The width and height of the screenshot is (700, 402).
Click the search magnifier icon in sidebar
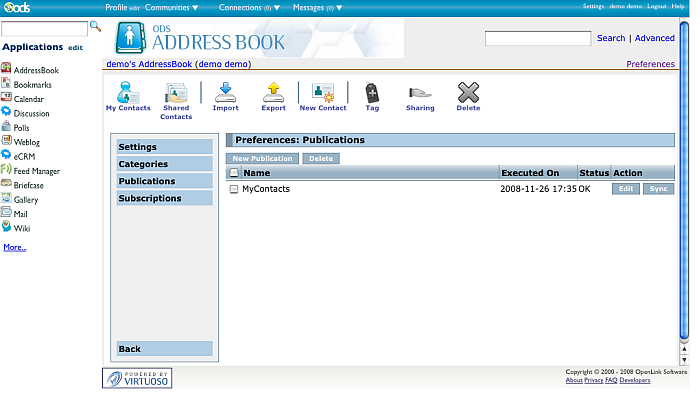click(x=96, y=26)
